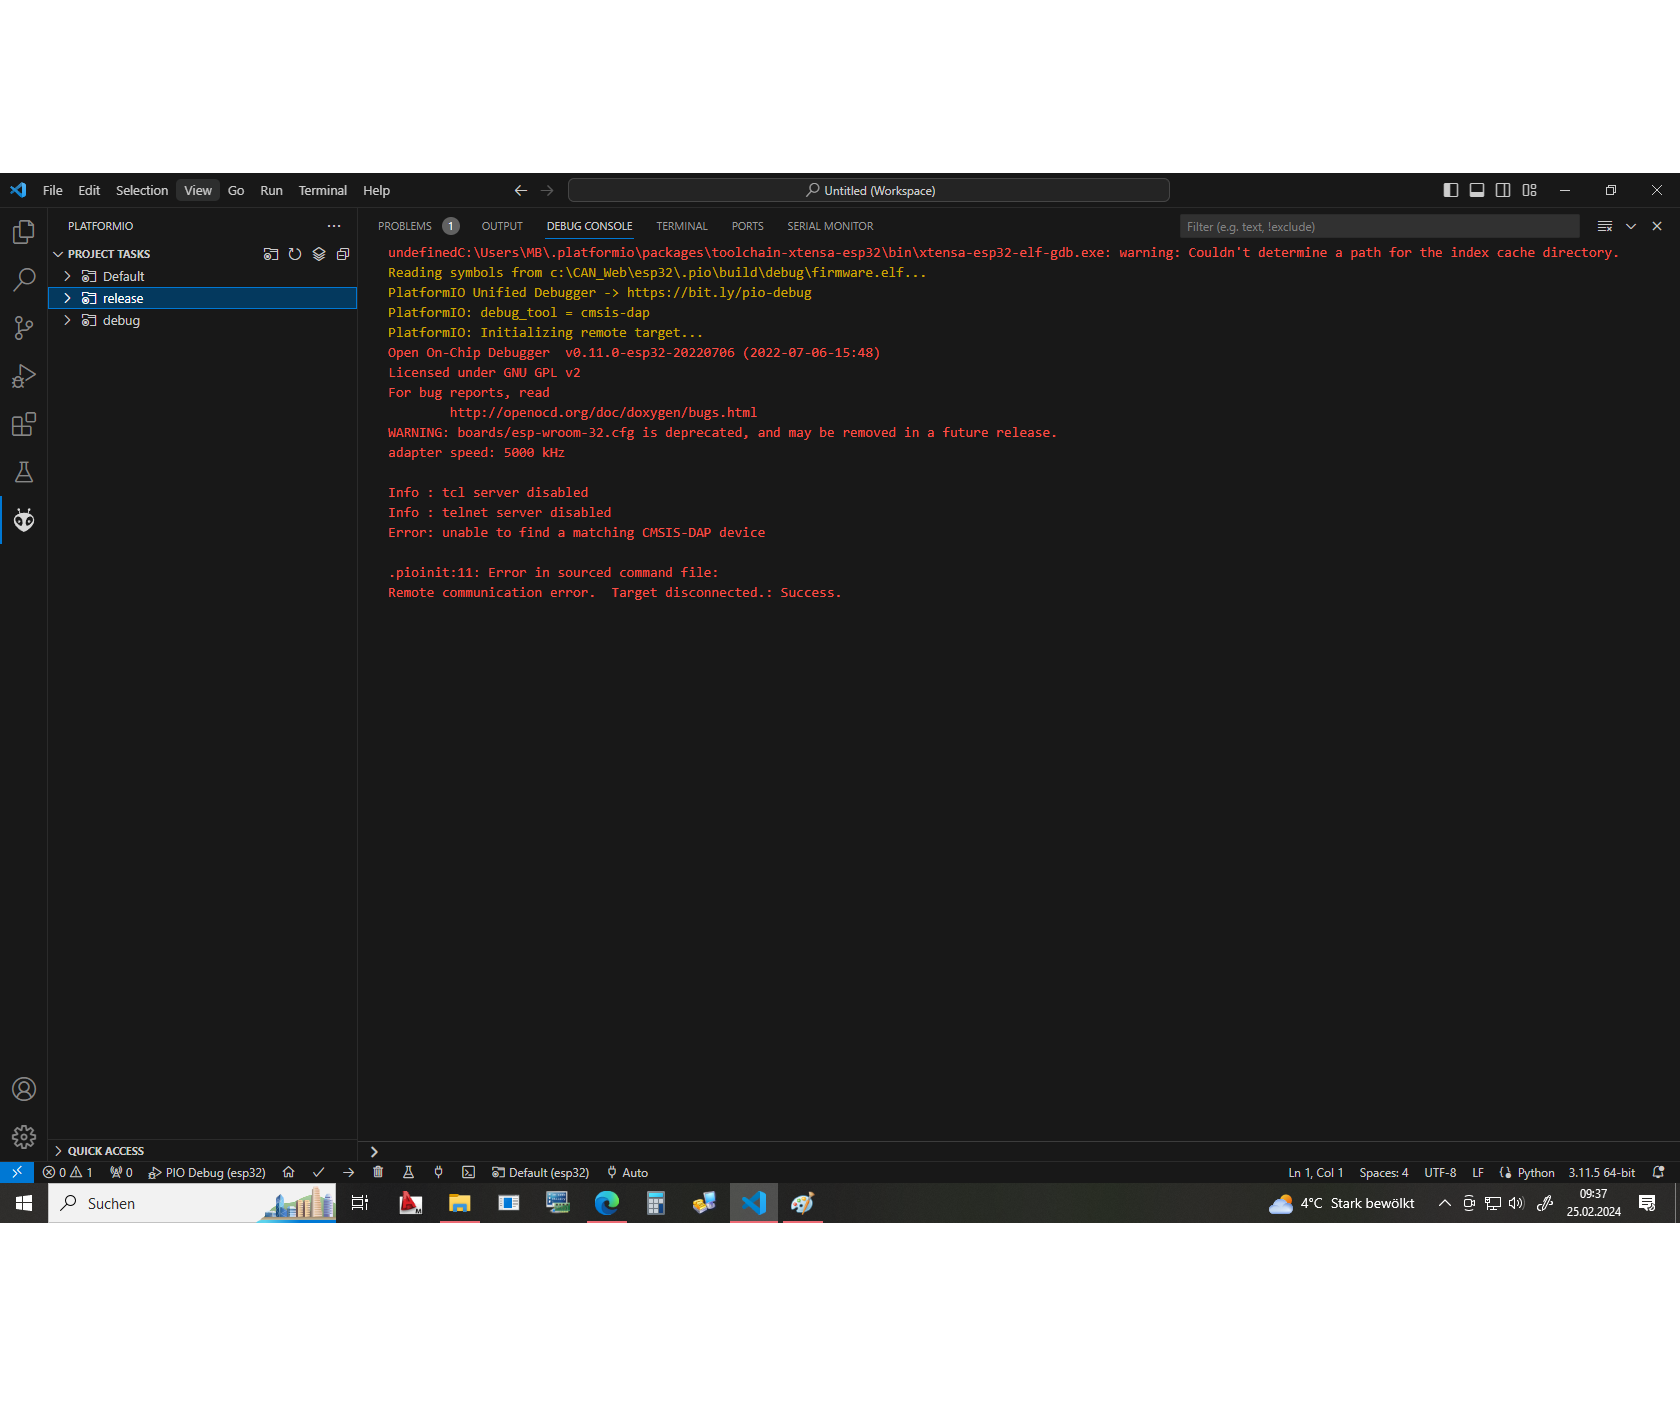Open the Source Control view
Screen dimensions: 1680x1404
(x=24, y=328)
